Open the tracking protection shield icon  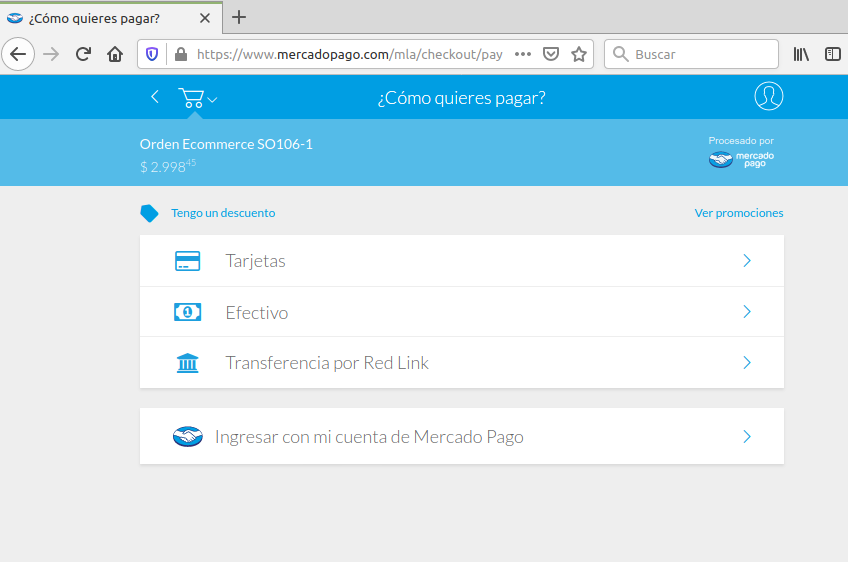tap(152, 54)
